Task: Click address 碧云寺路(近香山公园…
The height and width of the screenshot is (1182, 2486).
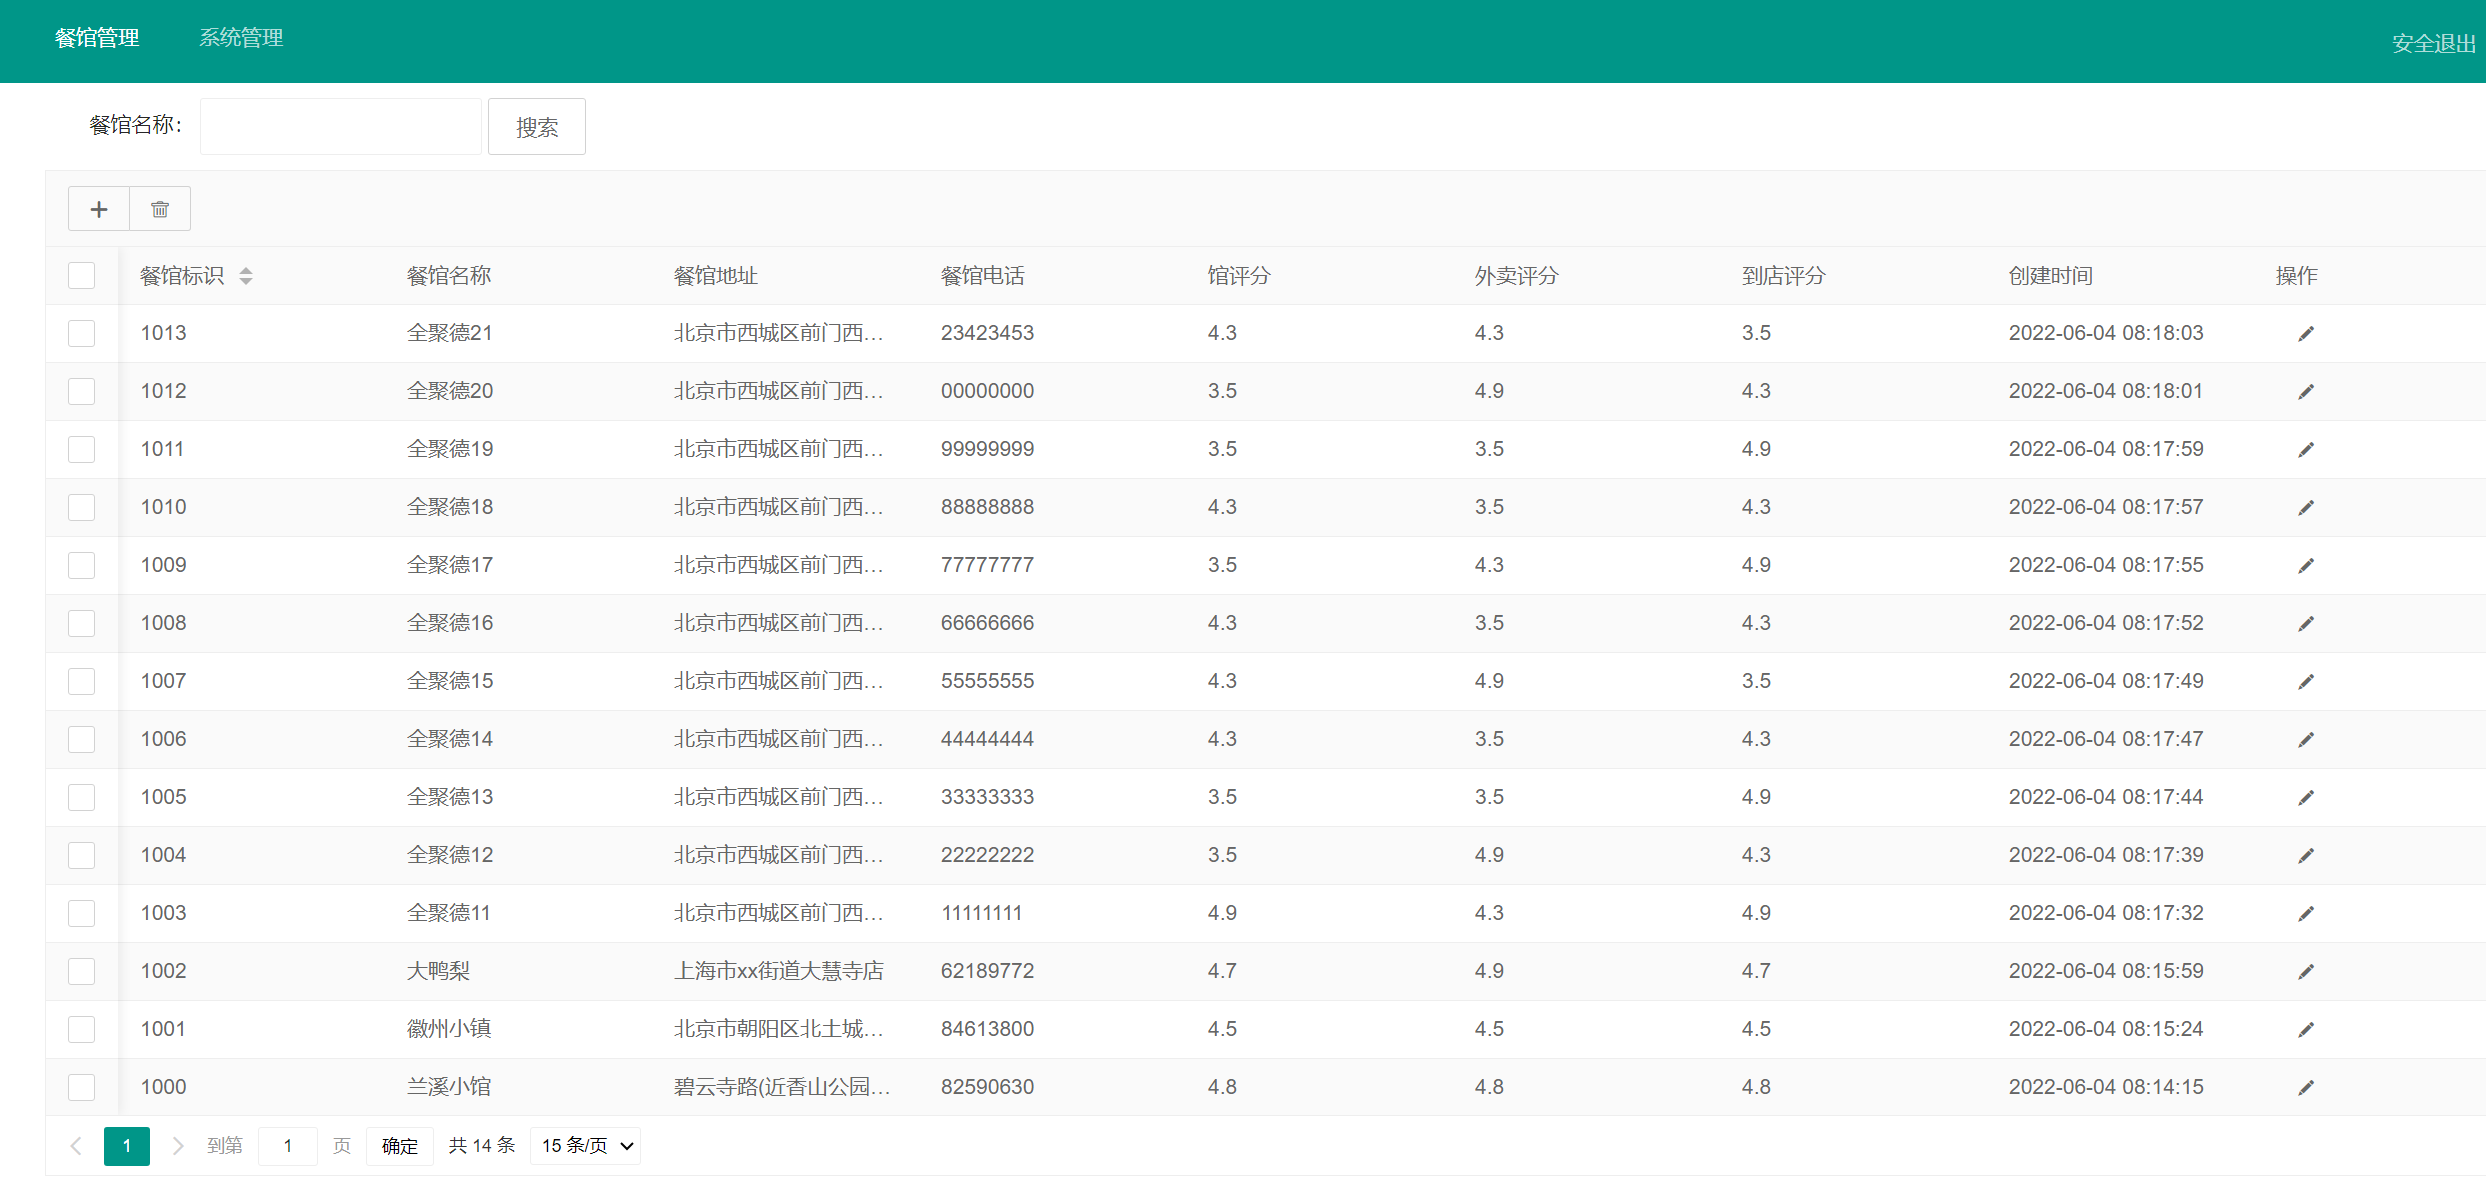Action: (x=782, y=1087)
